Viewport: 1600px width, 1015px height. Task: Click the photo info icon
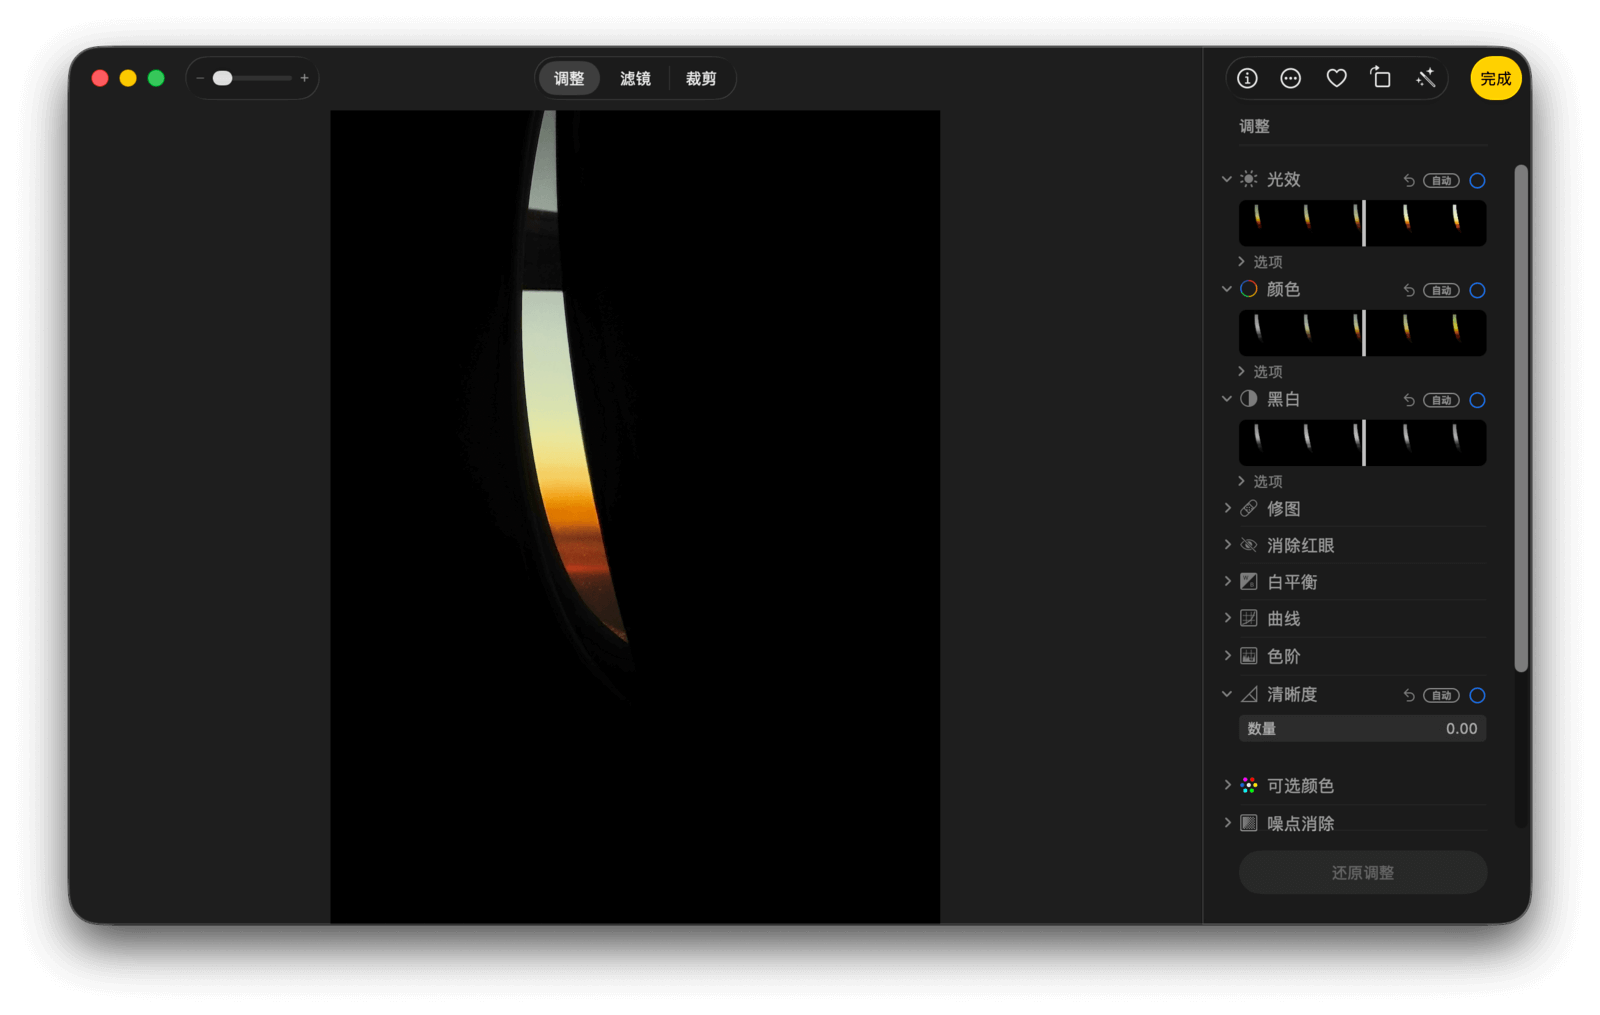tap(1247, 78)
